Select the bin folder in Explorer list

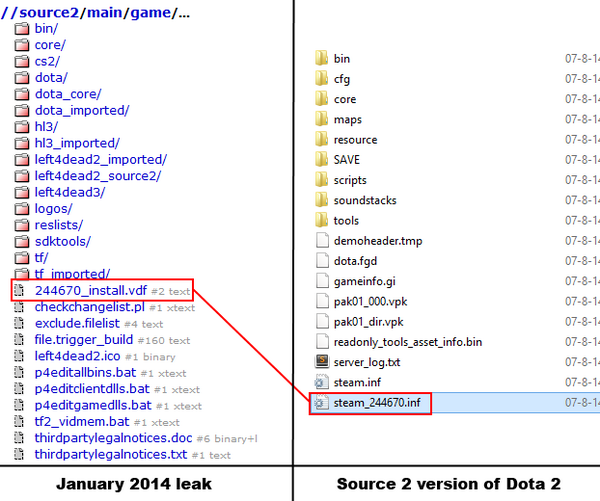point(342,59)
